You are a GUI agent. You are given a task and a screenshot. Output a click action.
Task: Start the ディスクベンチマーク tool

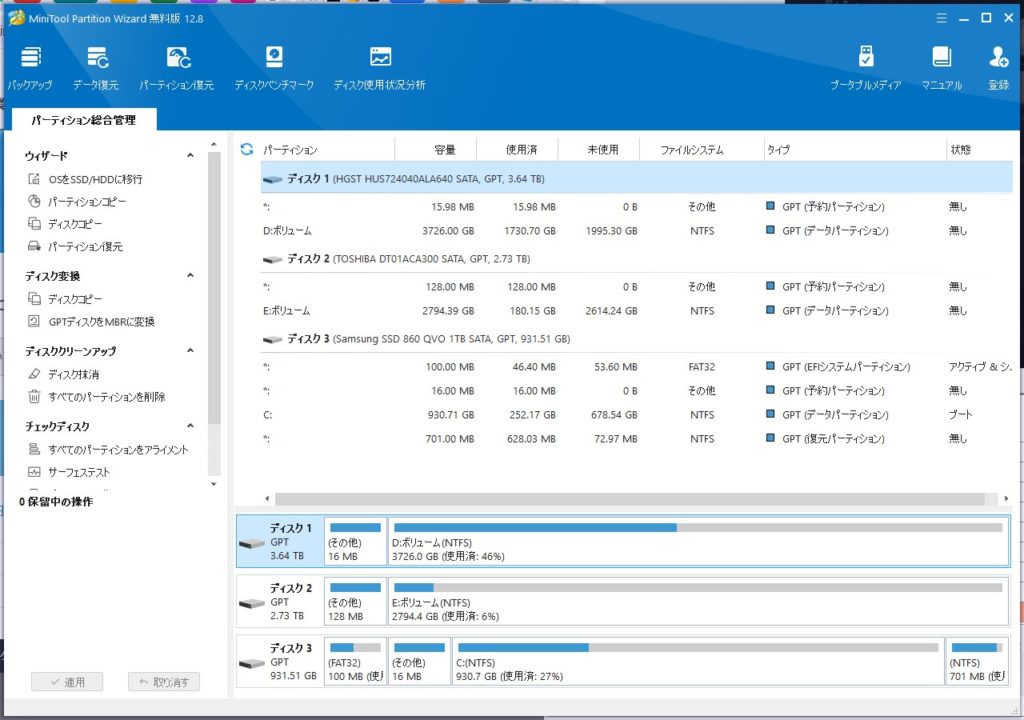274,67
